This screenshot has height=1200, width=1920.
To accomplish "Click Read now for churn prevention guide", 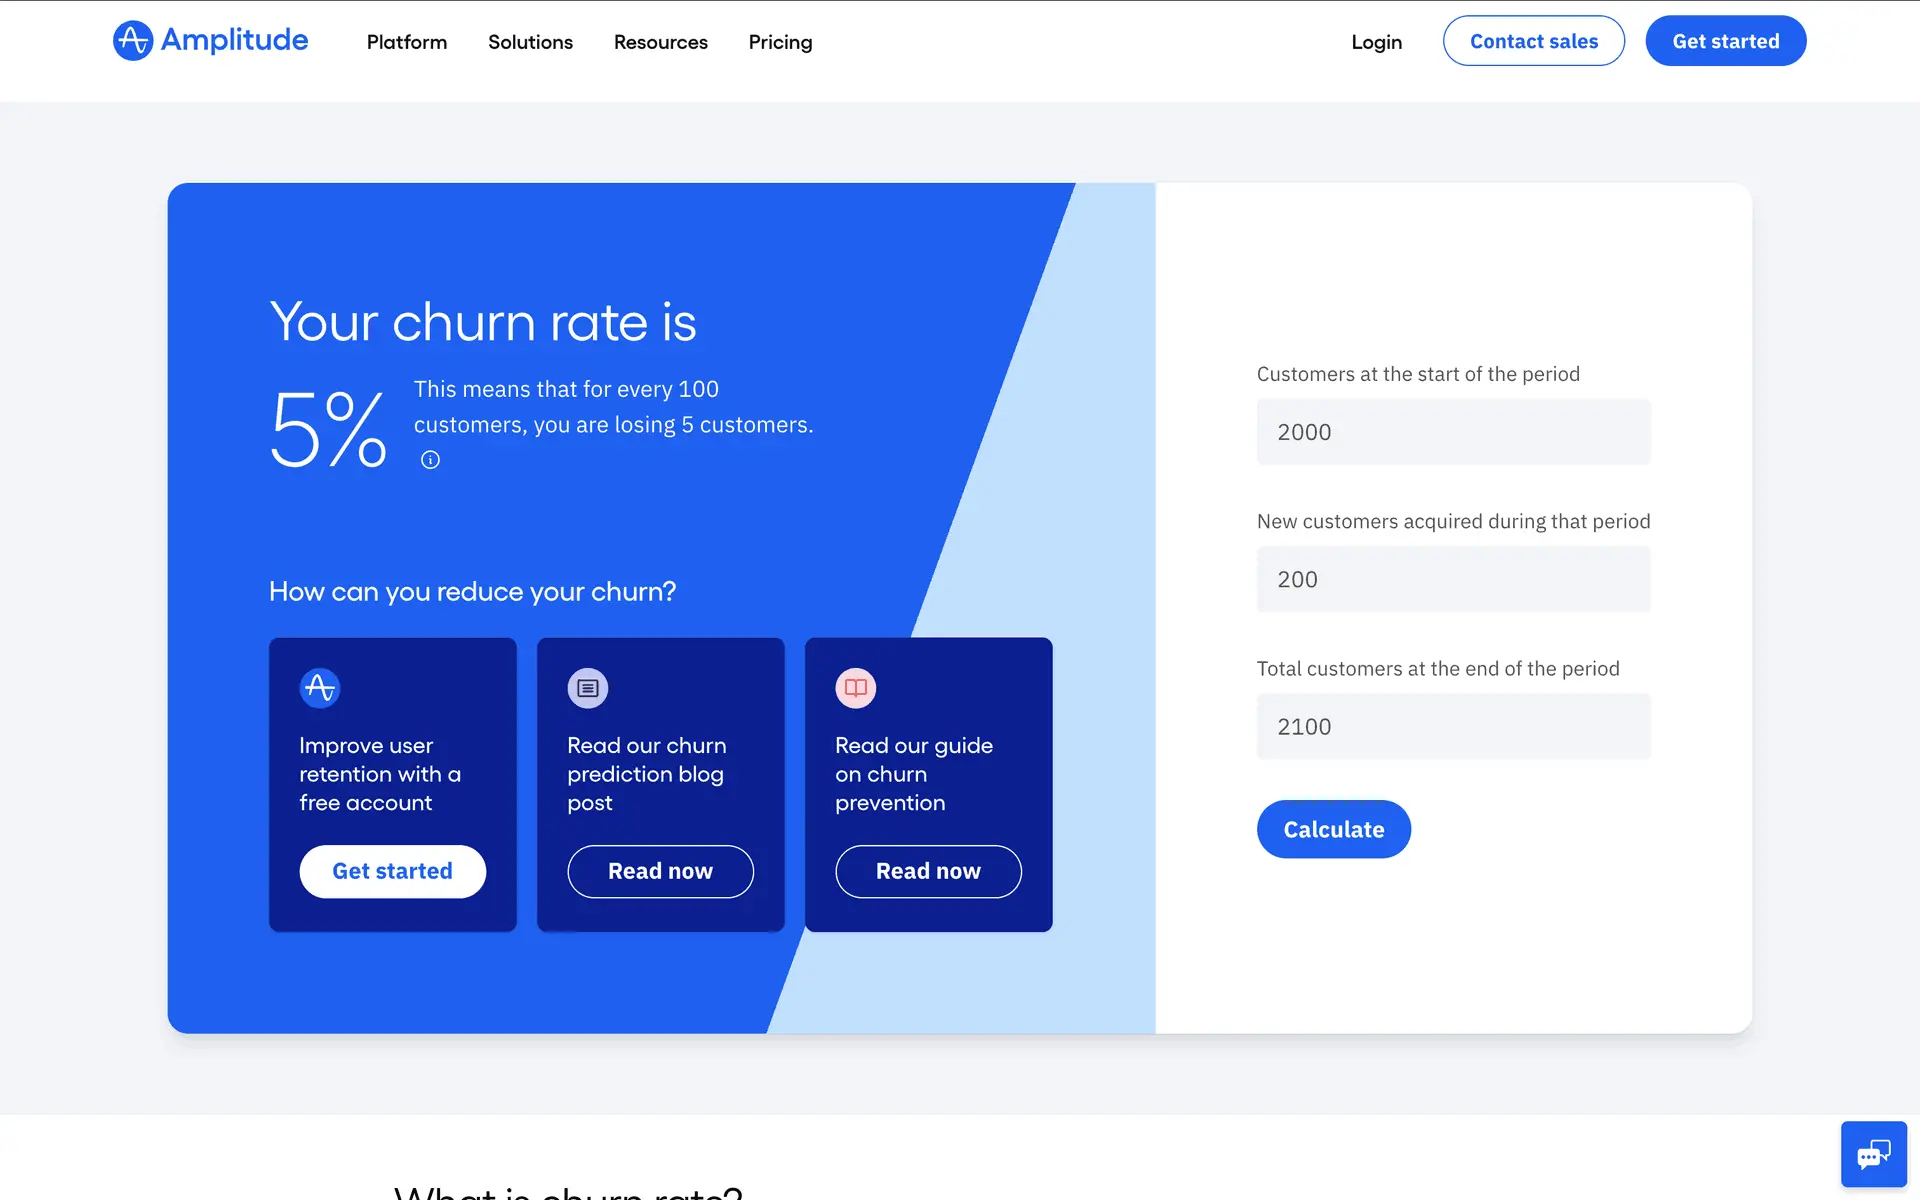I will [929, 871].
